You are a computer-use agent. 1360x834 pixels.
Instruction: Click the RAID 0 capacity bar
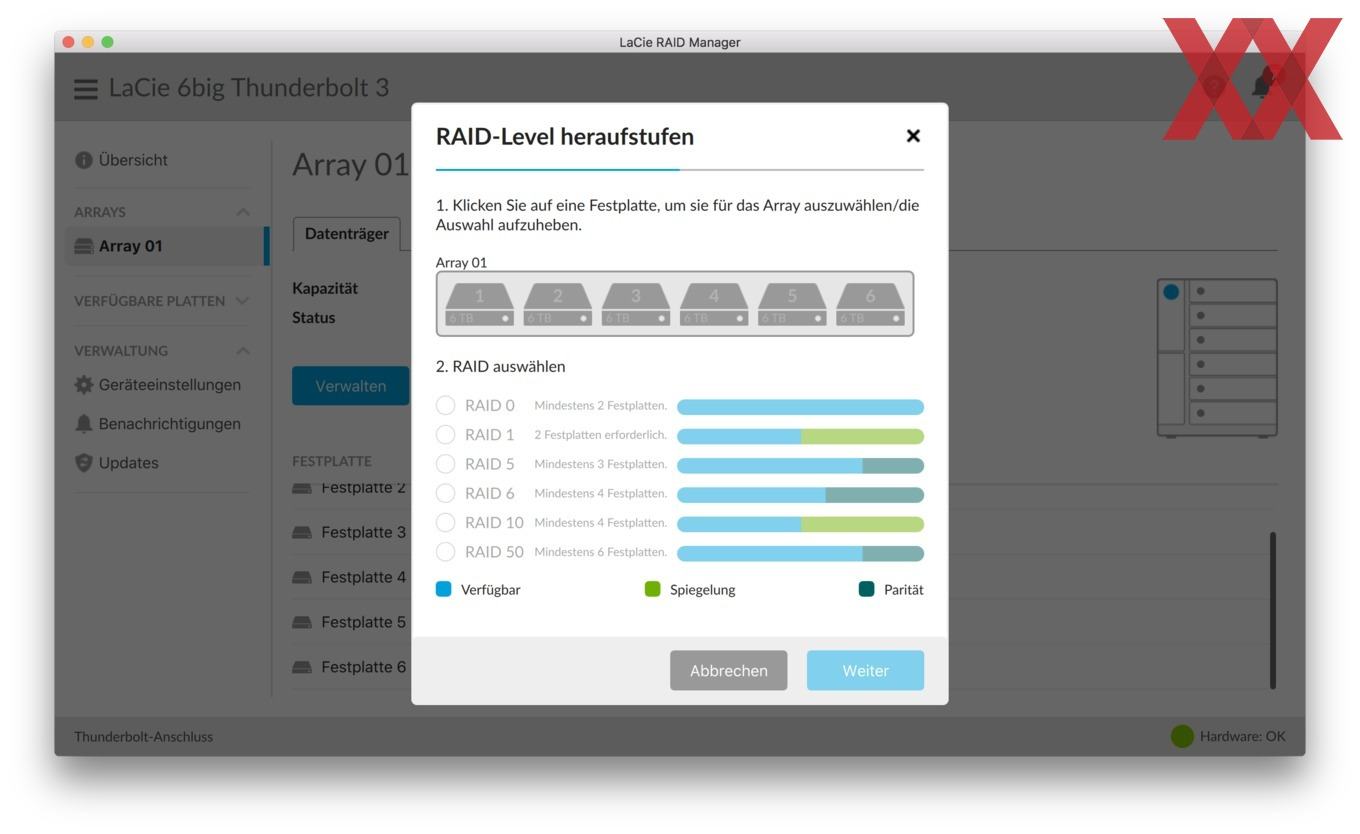click(800, 407)
